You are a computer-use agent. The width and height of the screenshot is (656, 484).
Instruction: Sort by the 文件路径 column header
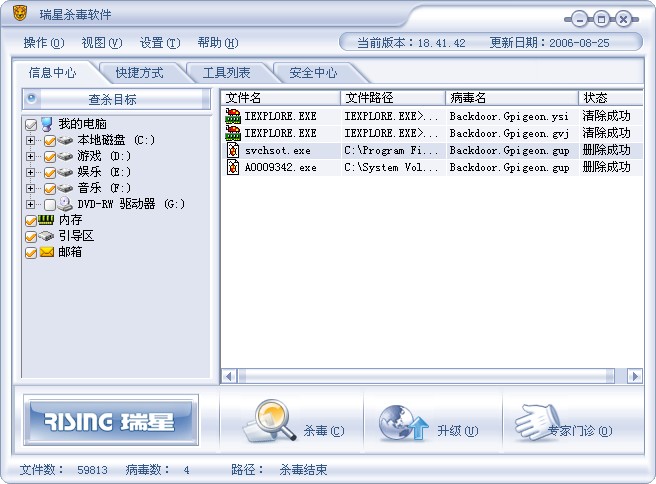393,98
